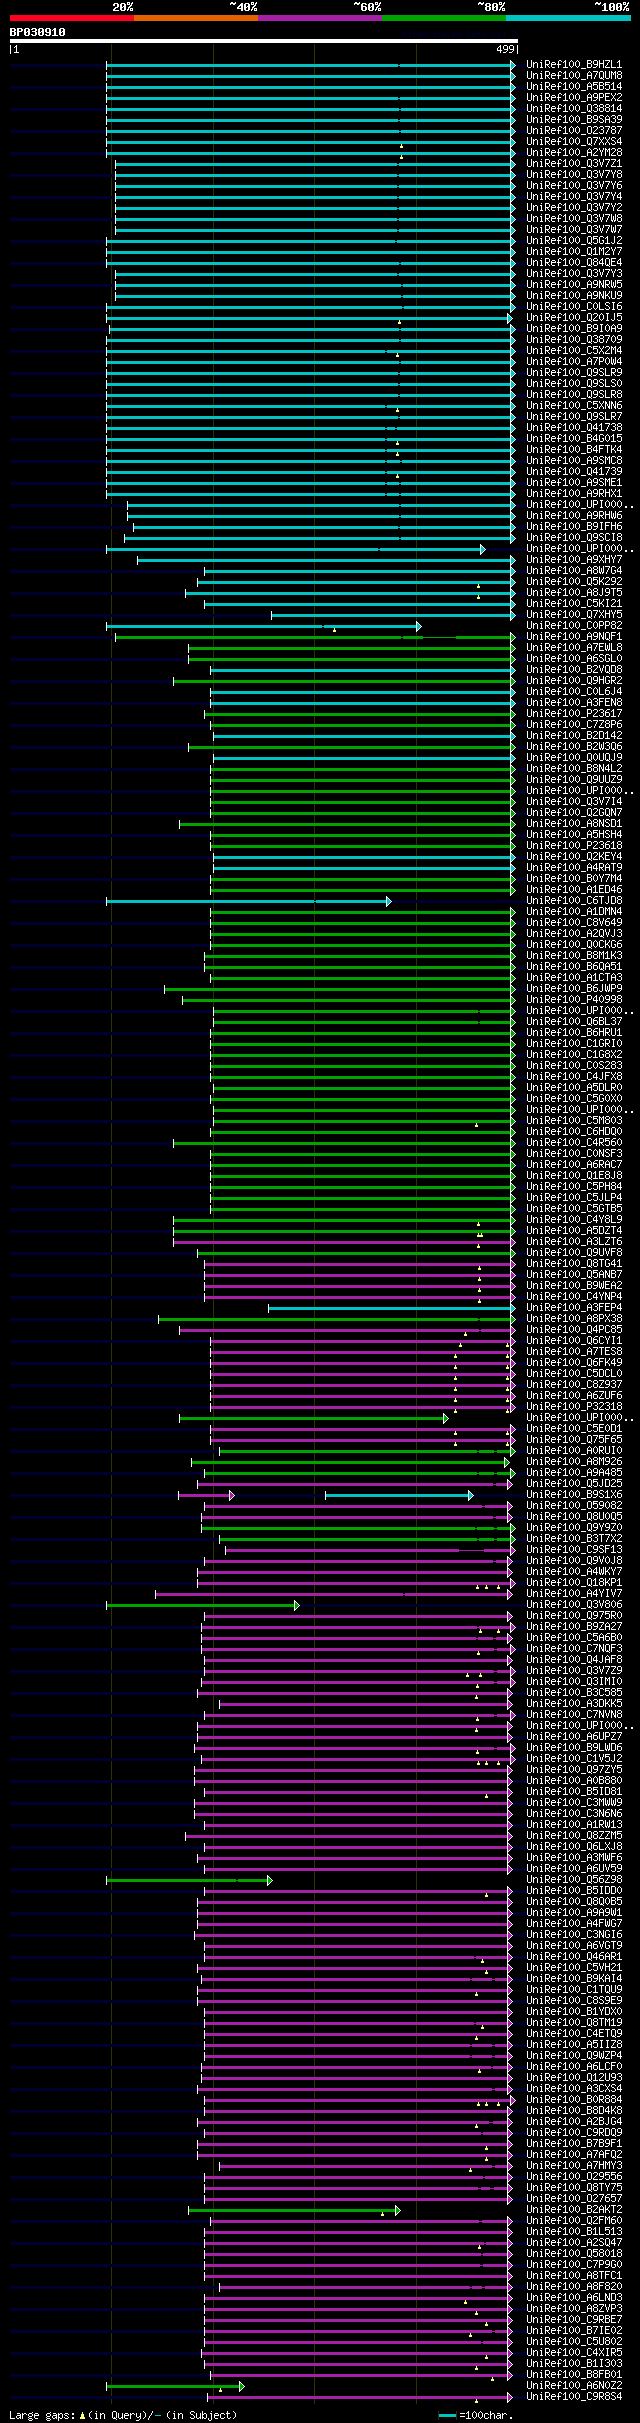Click the cyan alignment bar of UniRef100_B9HZL1
The height and width of the screenshot is (2423, 640).
coord(311,65)
